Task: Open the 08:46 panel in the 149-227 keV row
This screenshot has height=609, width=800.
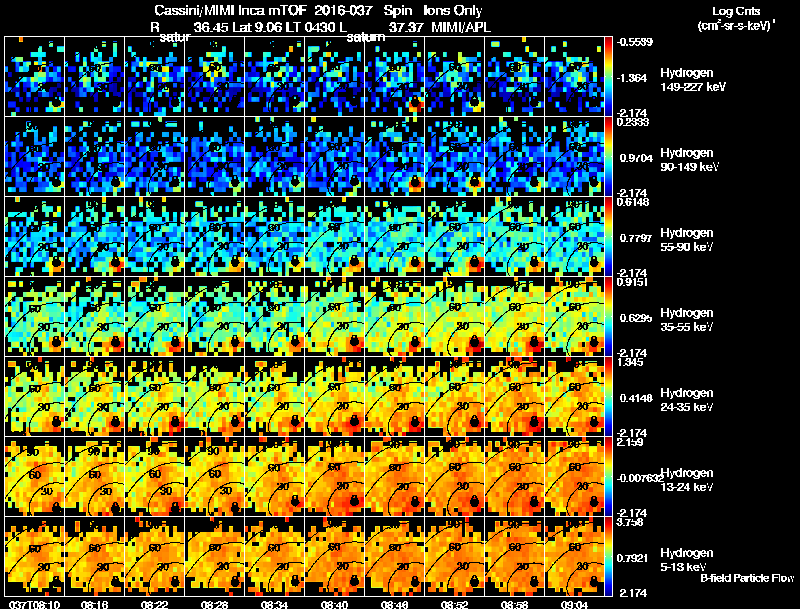Action: (394, 77)
